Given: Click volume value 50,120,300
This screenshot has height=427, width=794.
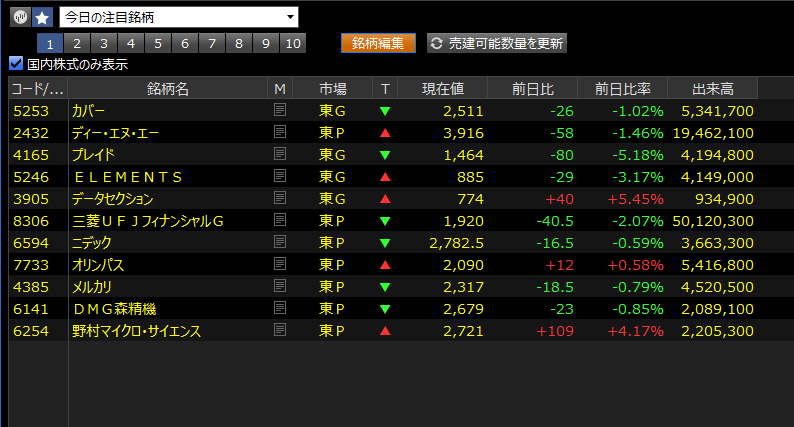Looking at the screenshot, I should 713,221.
